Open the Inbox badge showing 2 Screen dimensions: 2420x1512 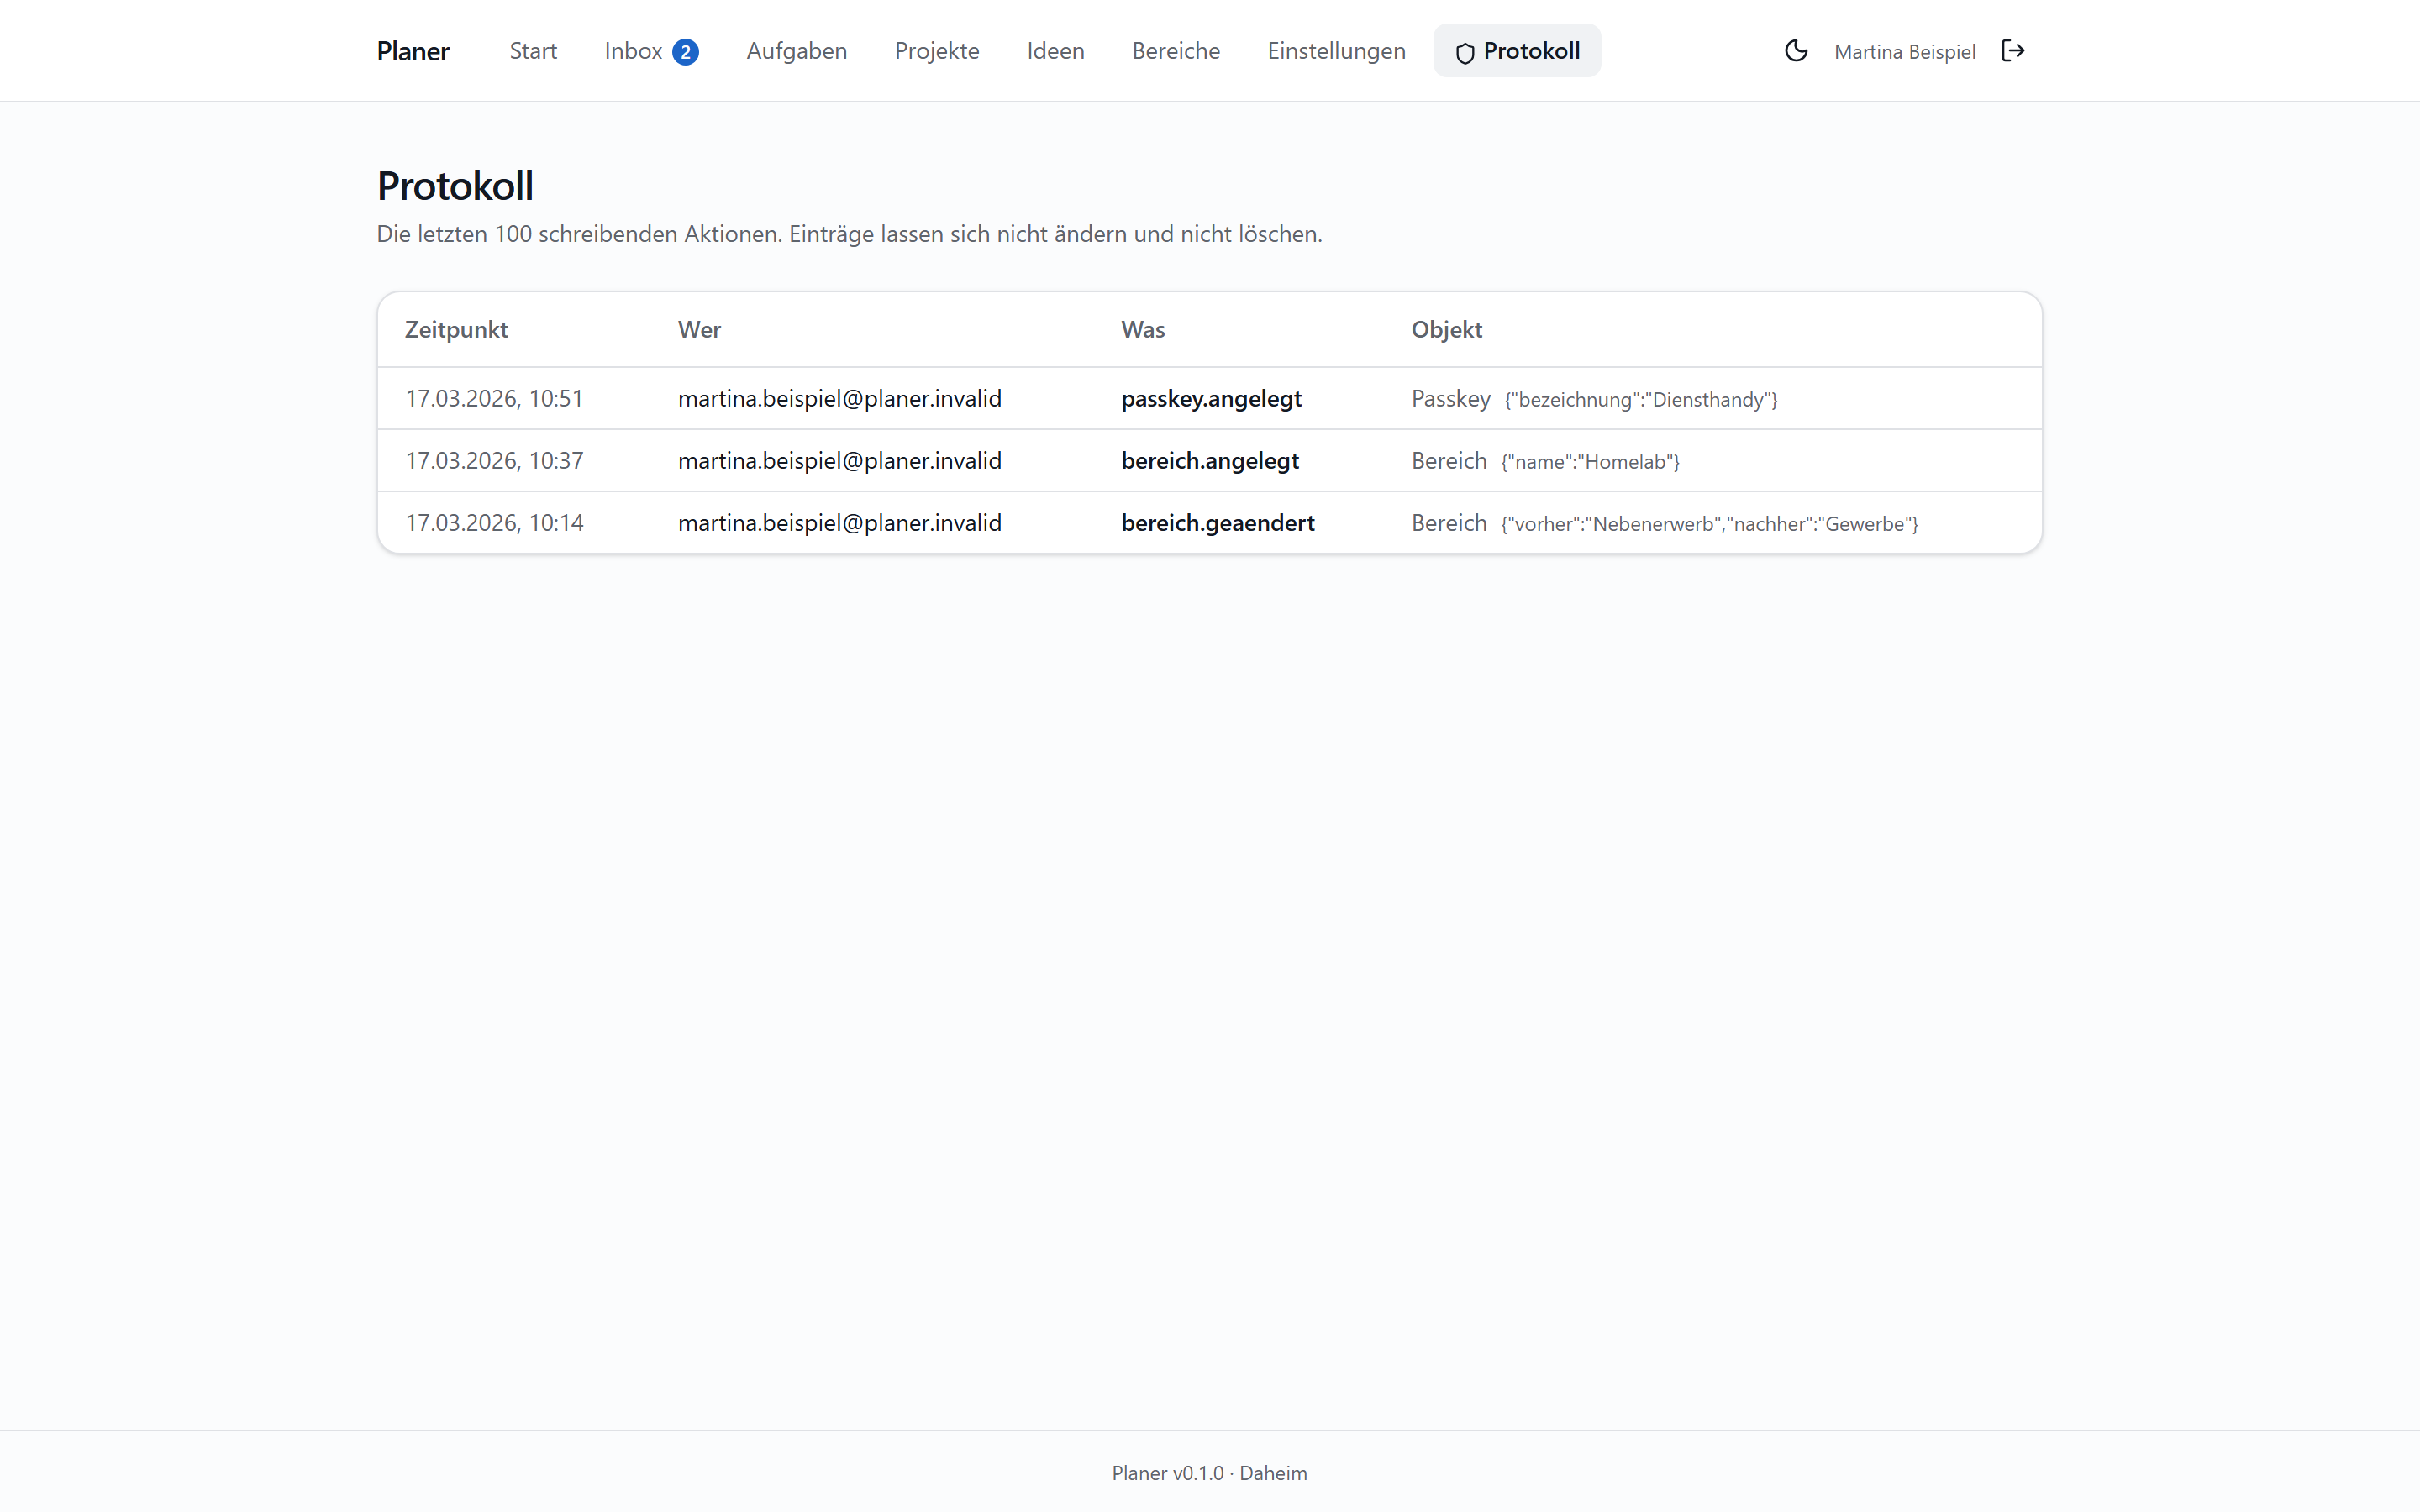click(x=685, y=52)
